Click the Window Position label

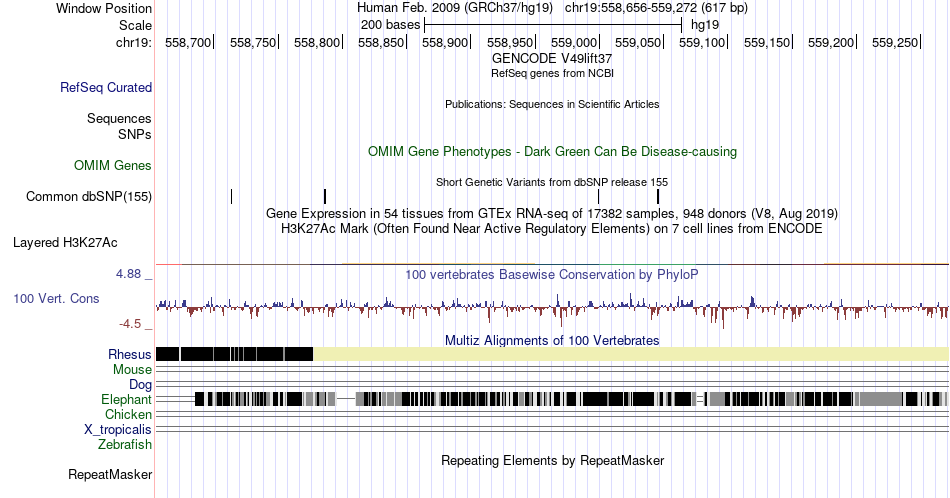(104, 8)
